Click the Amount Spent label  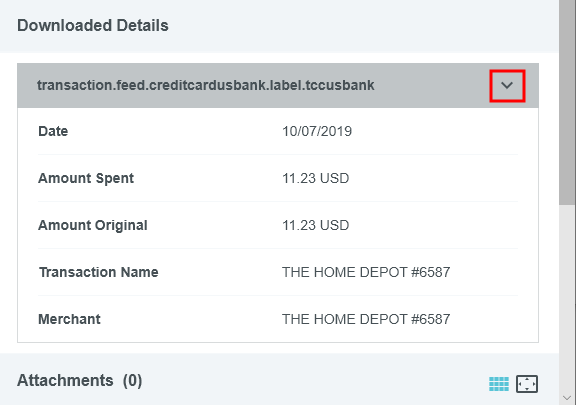pos(86,178)
